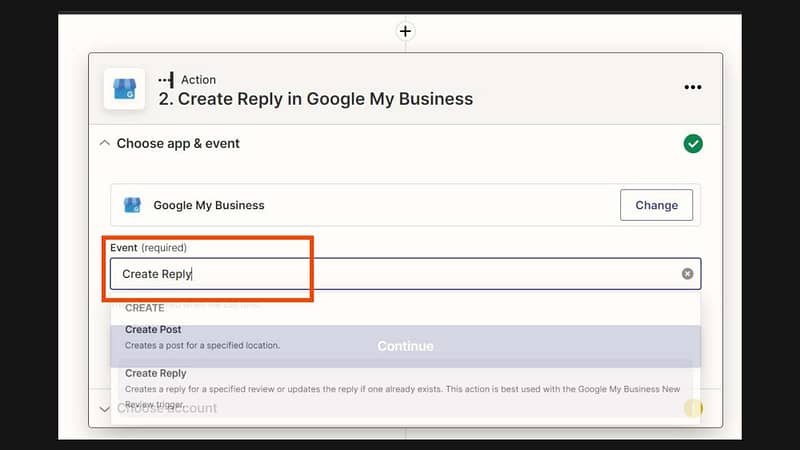Click the Action step type icon

(166, 80)
